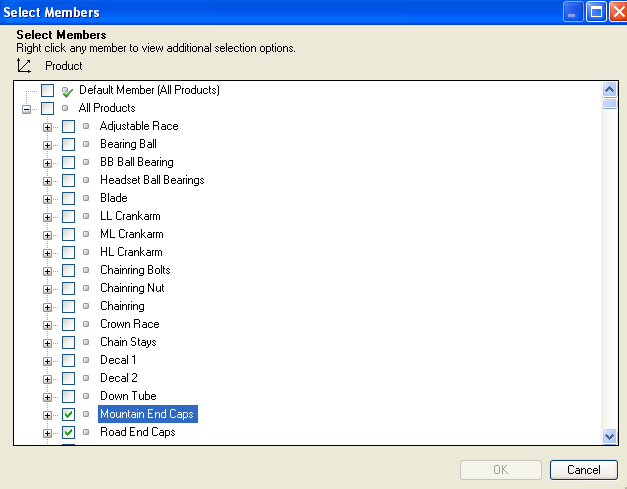Select the Headset Ball Bearings label
627x489 pixels.
(x=152, y=180)
